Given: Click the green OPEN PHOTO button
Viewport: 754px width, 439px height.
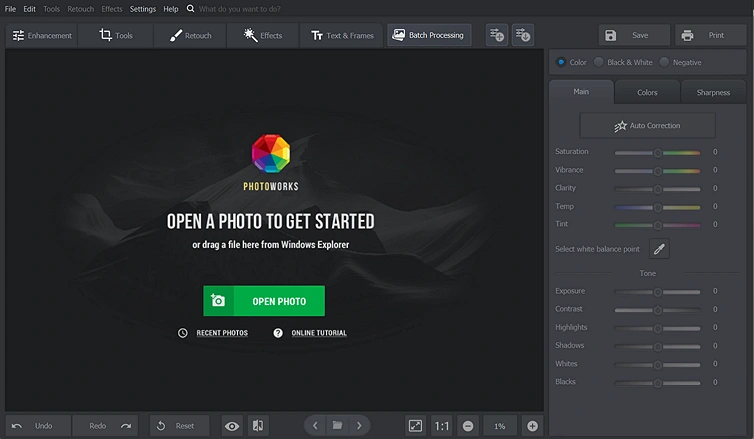Looking at the screenshot, I should click(x=264, y=301).
